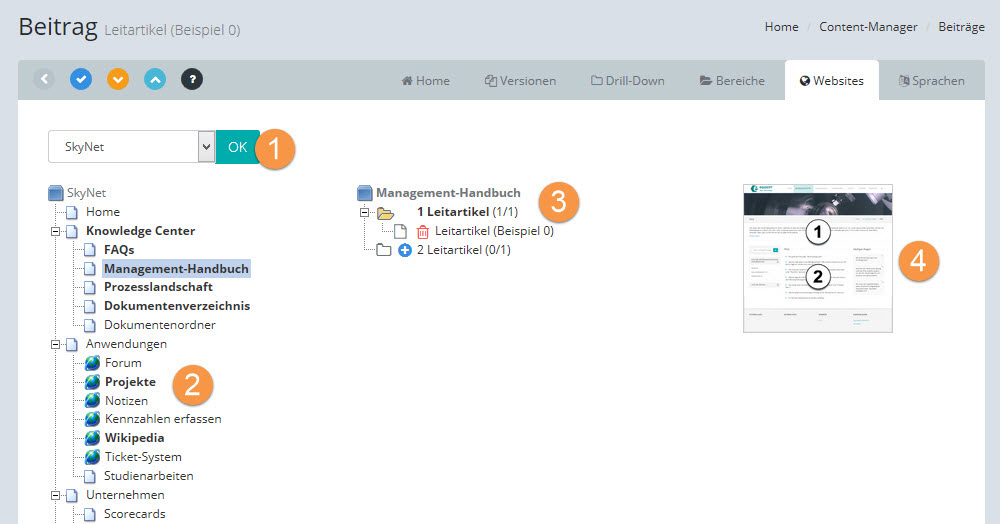The height and width of the screenshot is (524, 1000).
Task: Click the light-blue up-chevron circle icon
Action: (x=155, y=79)
